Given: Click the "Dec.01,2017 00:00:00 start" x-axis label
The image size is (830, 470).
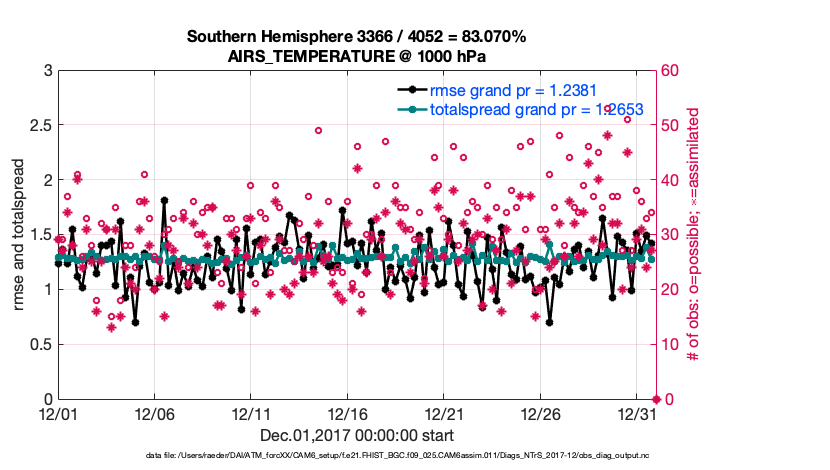Looking at the screenshot, I should [x=356, y=435].
